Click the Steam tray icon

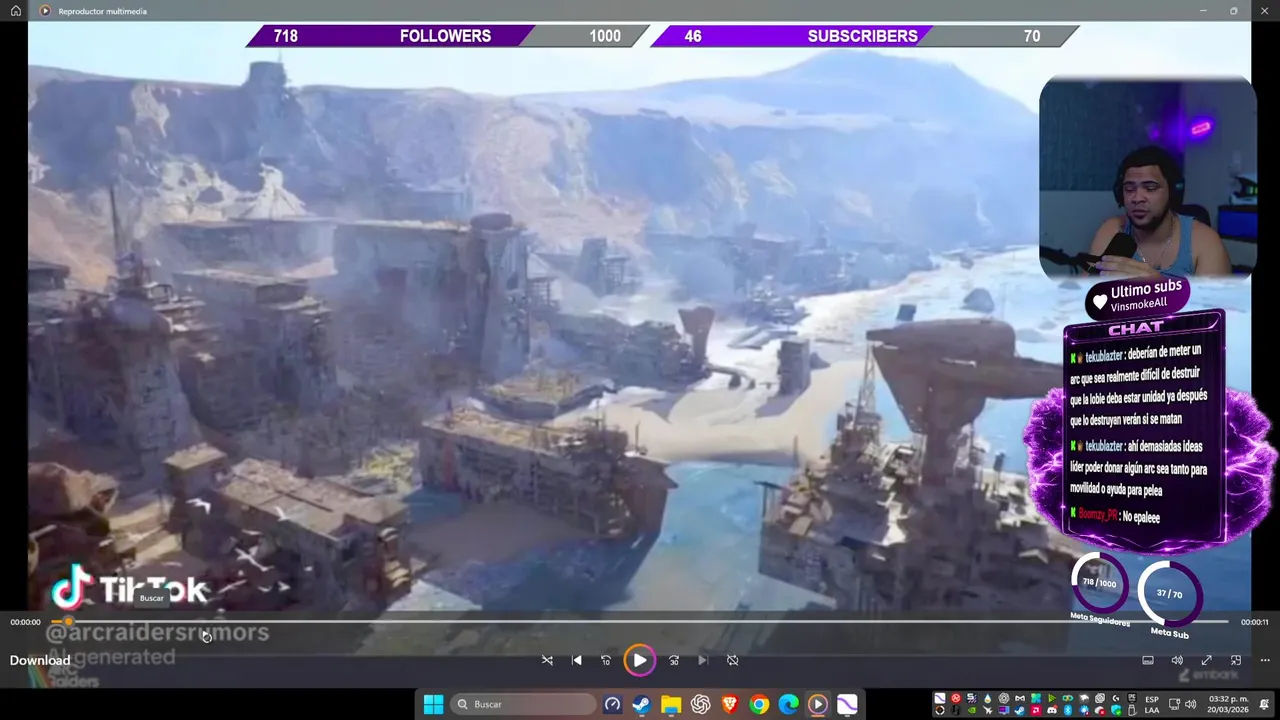(1020, 710)
